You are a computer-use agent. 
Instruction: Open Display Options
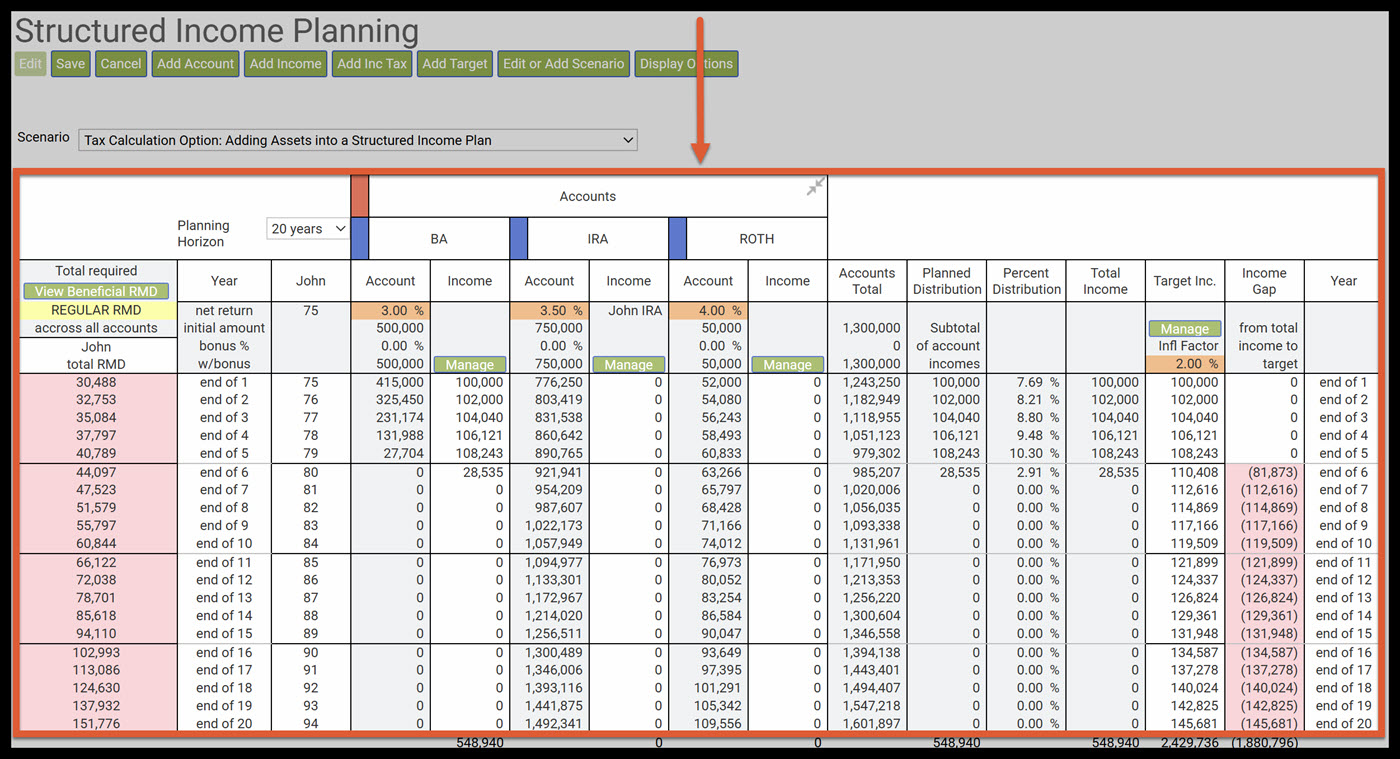click(687, 64)
